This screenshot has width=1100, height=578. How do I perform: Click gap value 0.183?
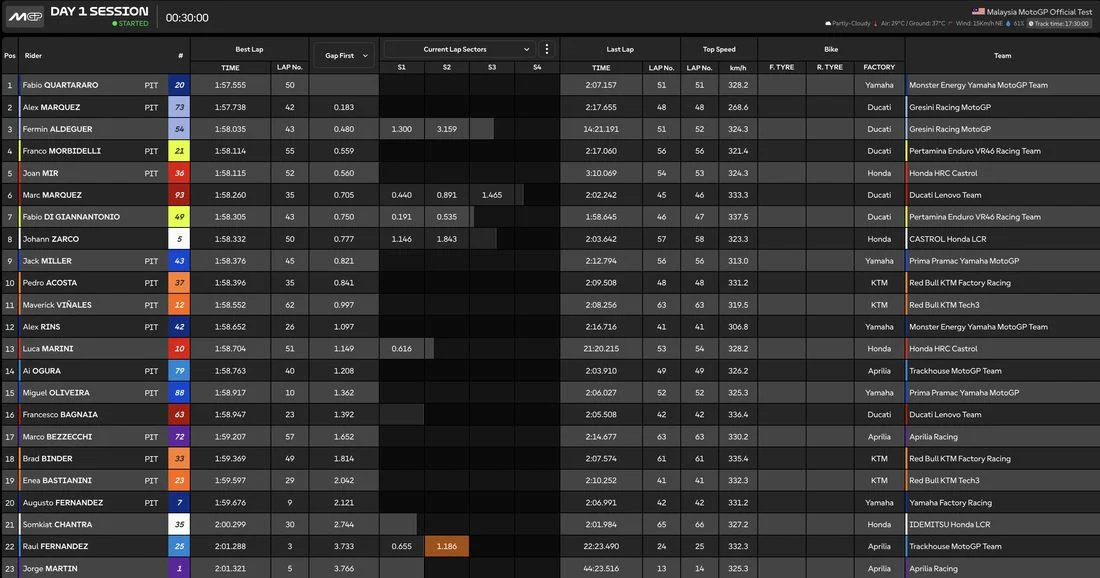pos(344,107)
